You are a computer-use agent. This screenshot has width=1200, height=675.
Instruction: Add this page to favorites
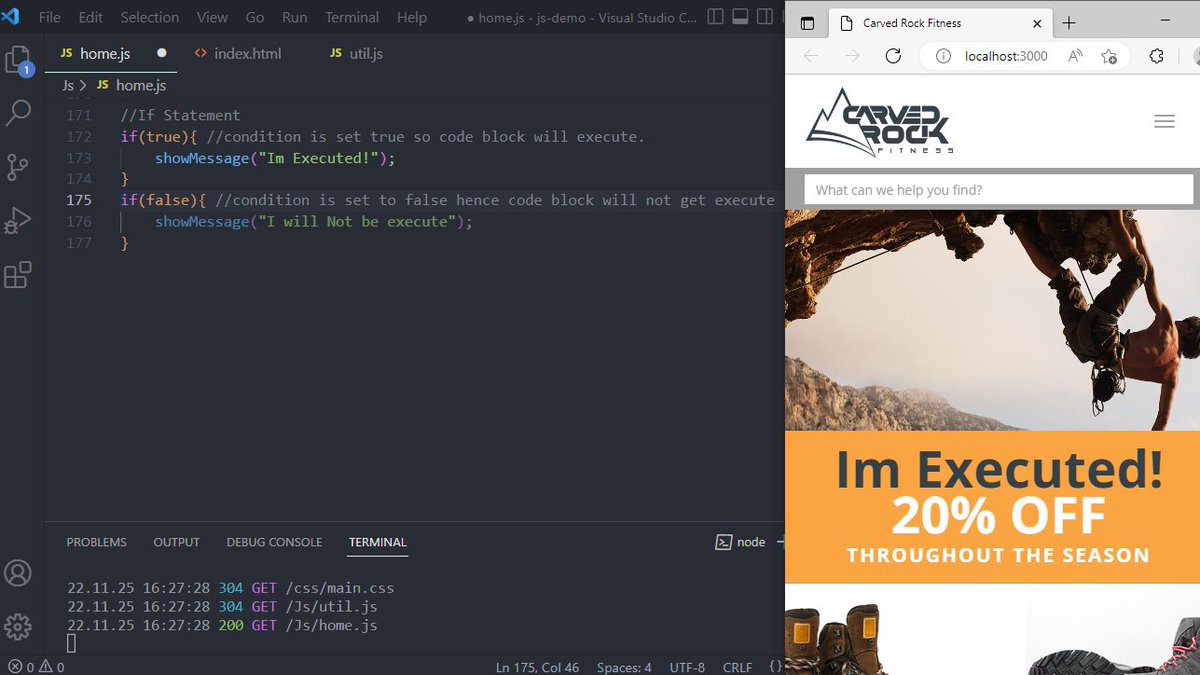pyautogui.click(x=1109, y=56)
